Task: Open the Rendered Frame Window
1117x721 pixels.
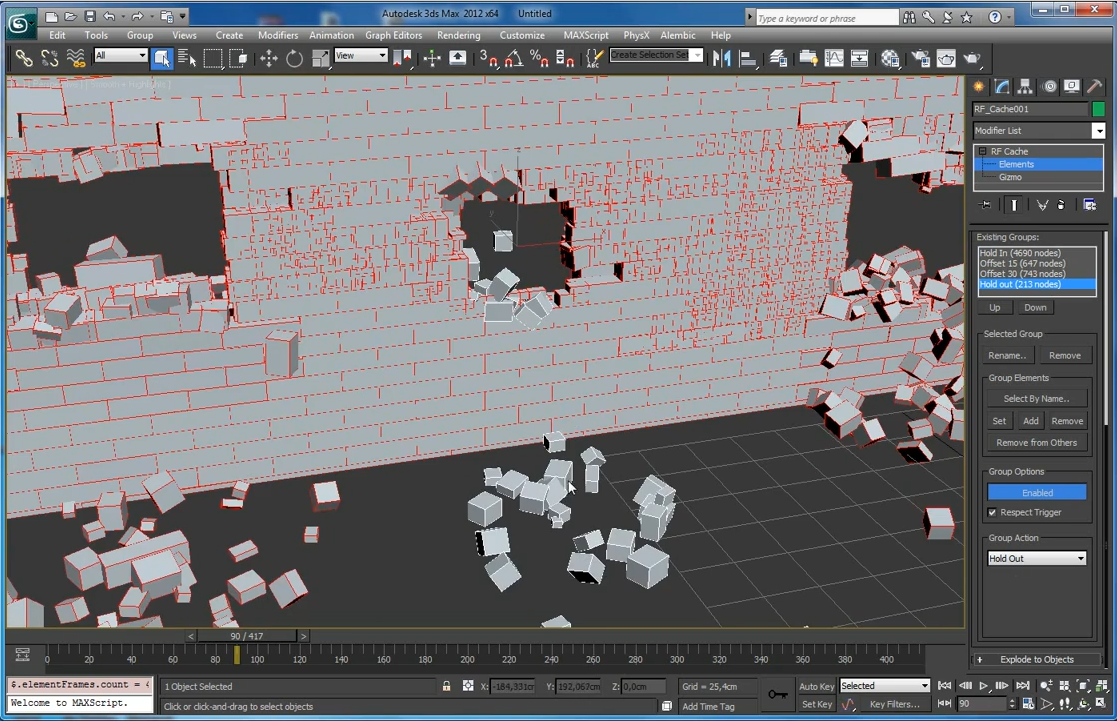Action: (946, 58)
